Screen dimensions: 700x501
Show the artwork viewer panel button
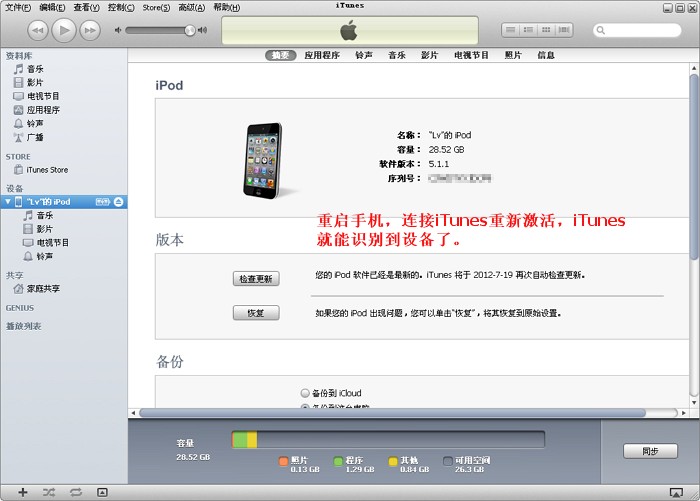(102, 493)
